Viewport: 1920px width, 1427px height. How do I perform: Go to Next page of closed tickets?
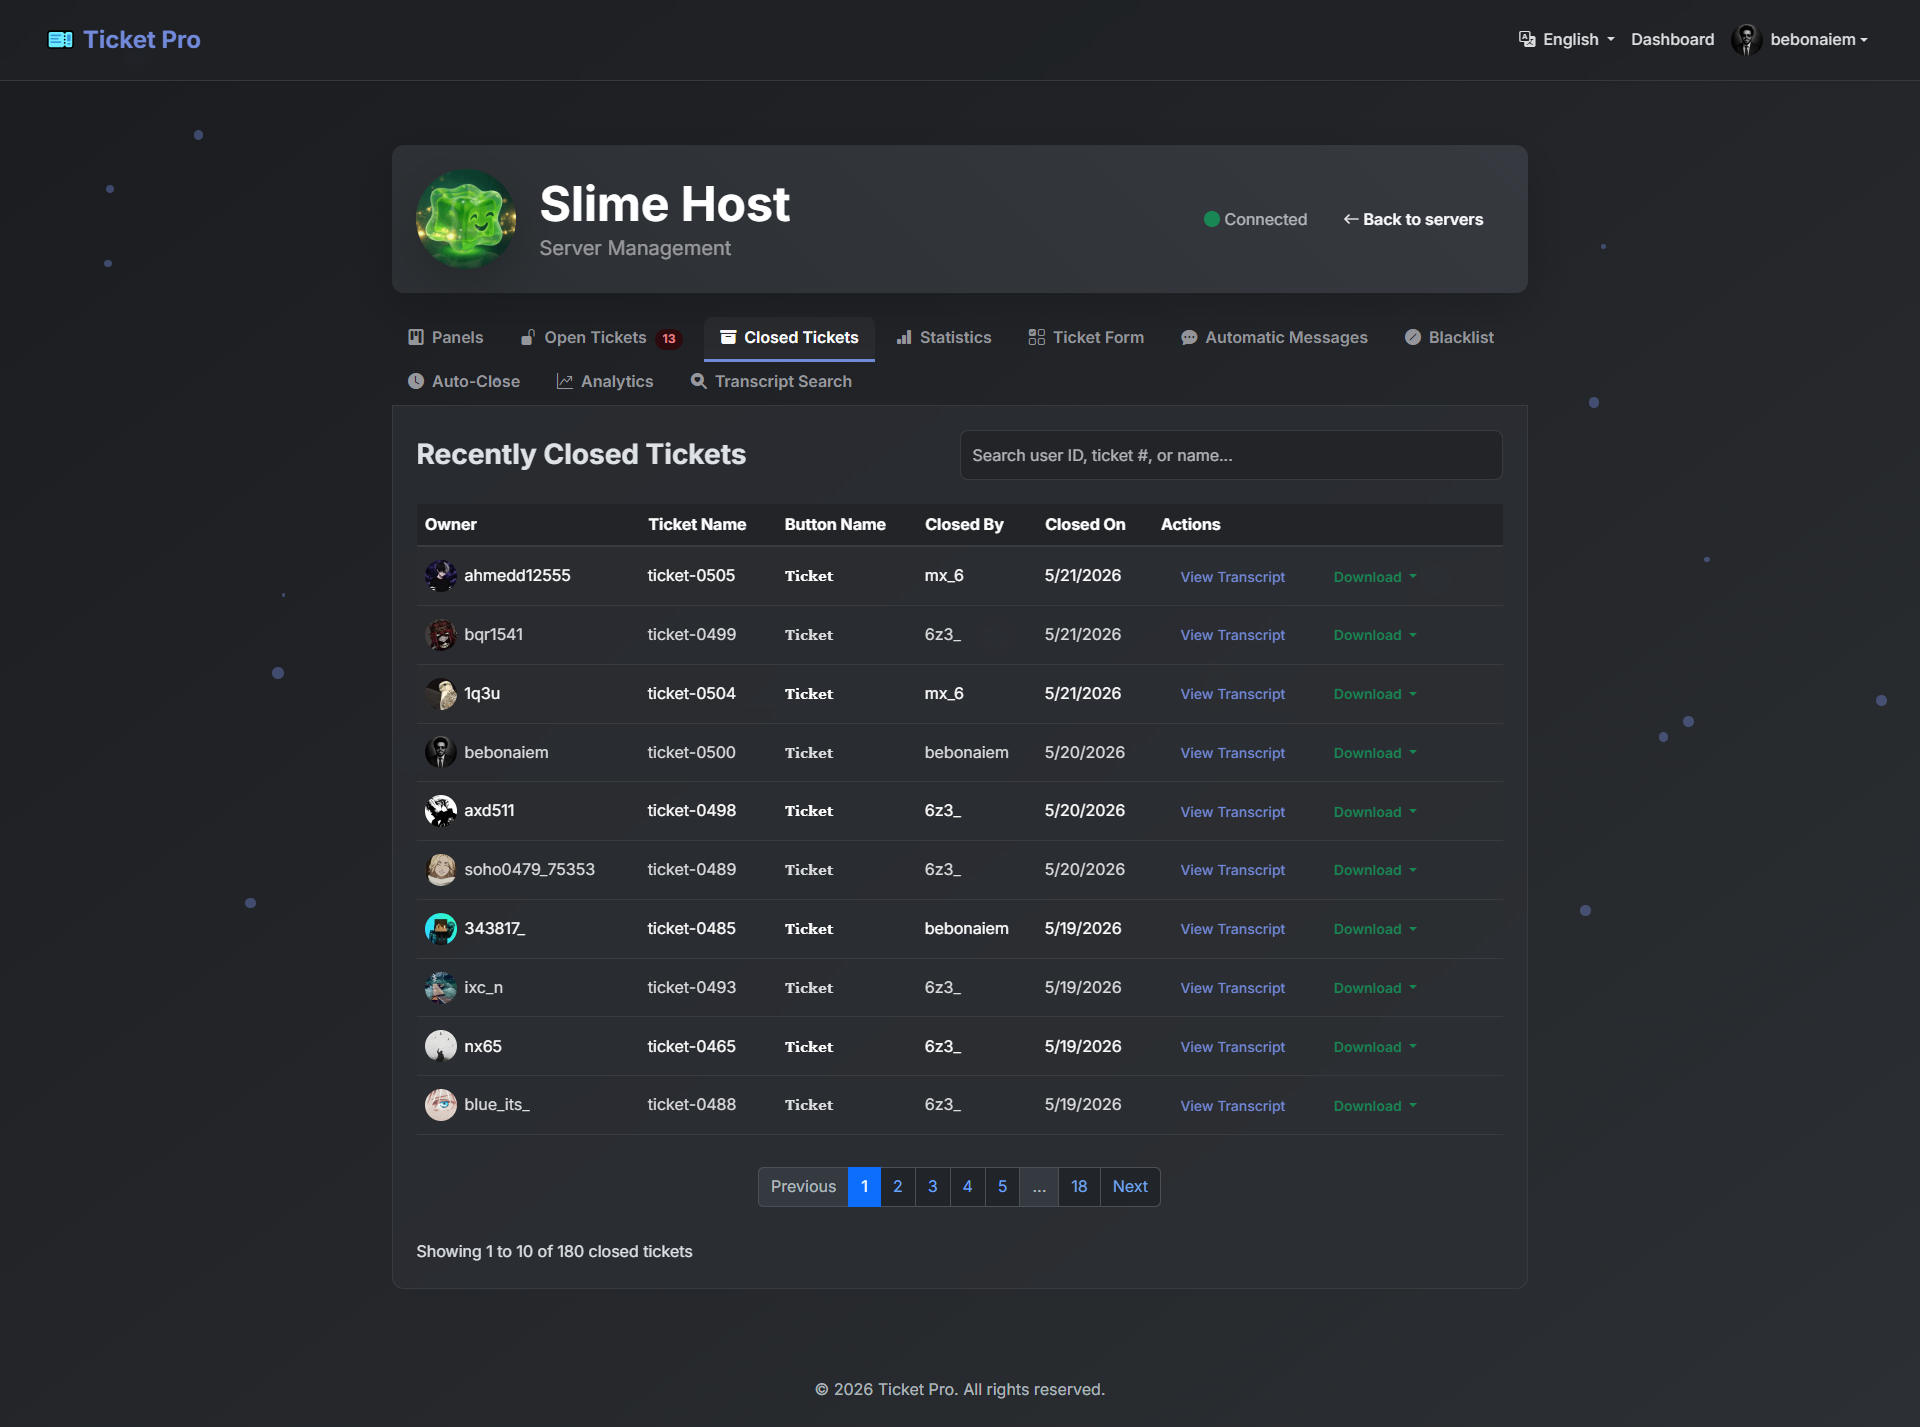click(x=1130, y=1187)
